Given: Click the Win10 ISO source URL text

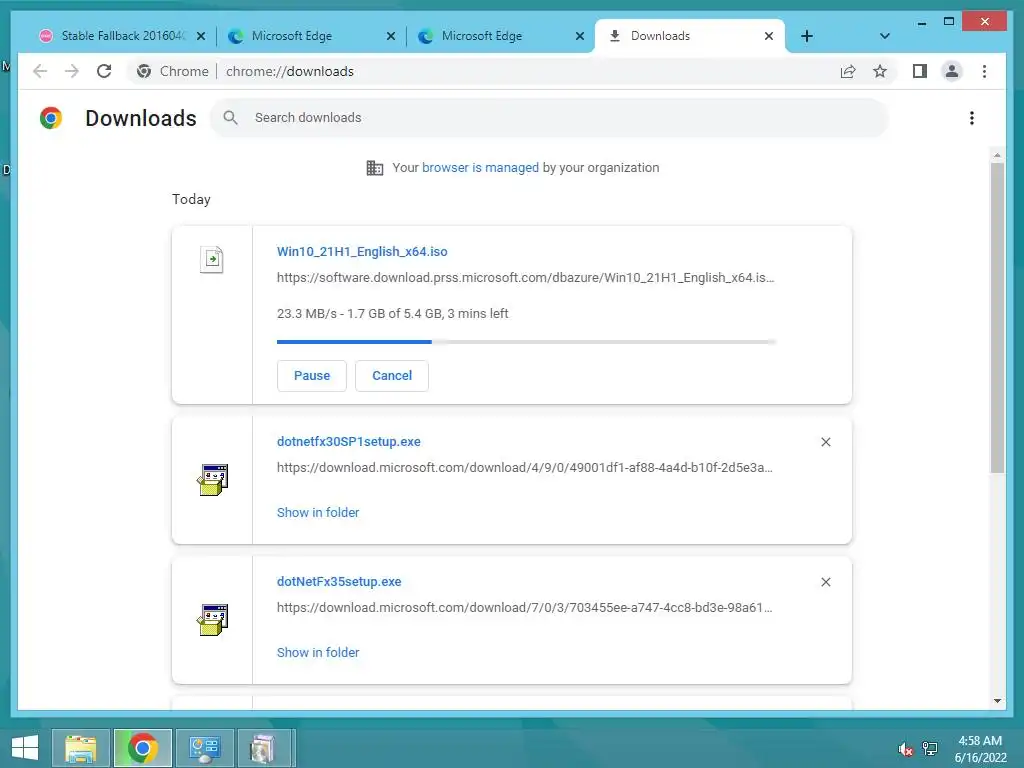Looking at the screenshot, I should point(525,278).
